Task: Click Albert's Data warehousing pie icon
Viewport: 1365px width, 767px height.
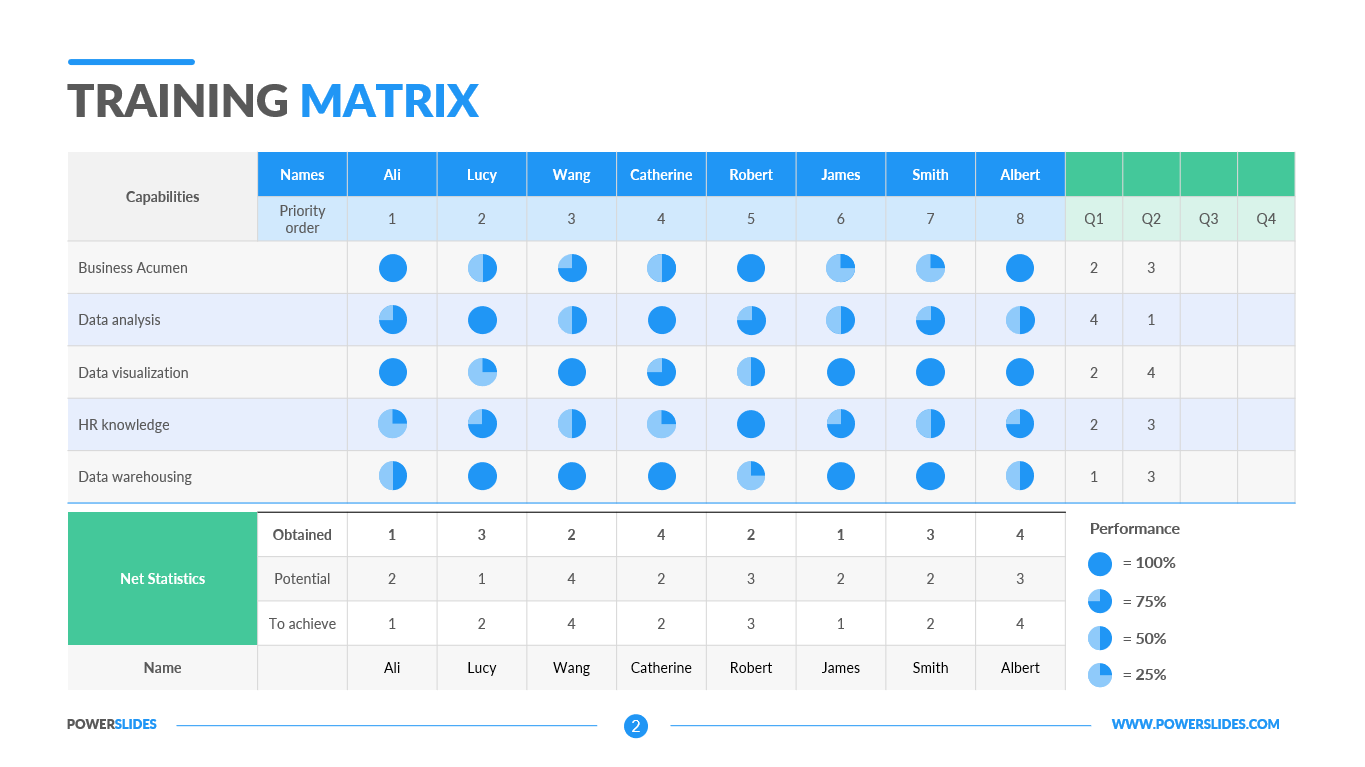Action: click(1020, 476)
